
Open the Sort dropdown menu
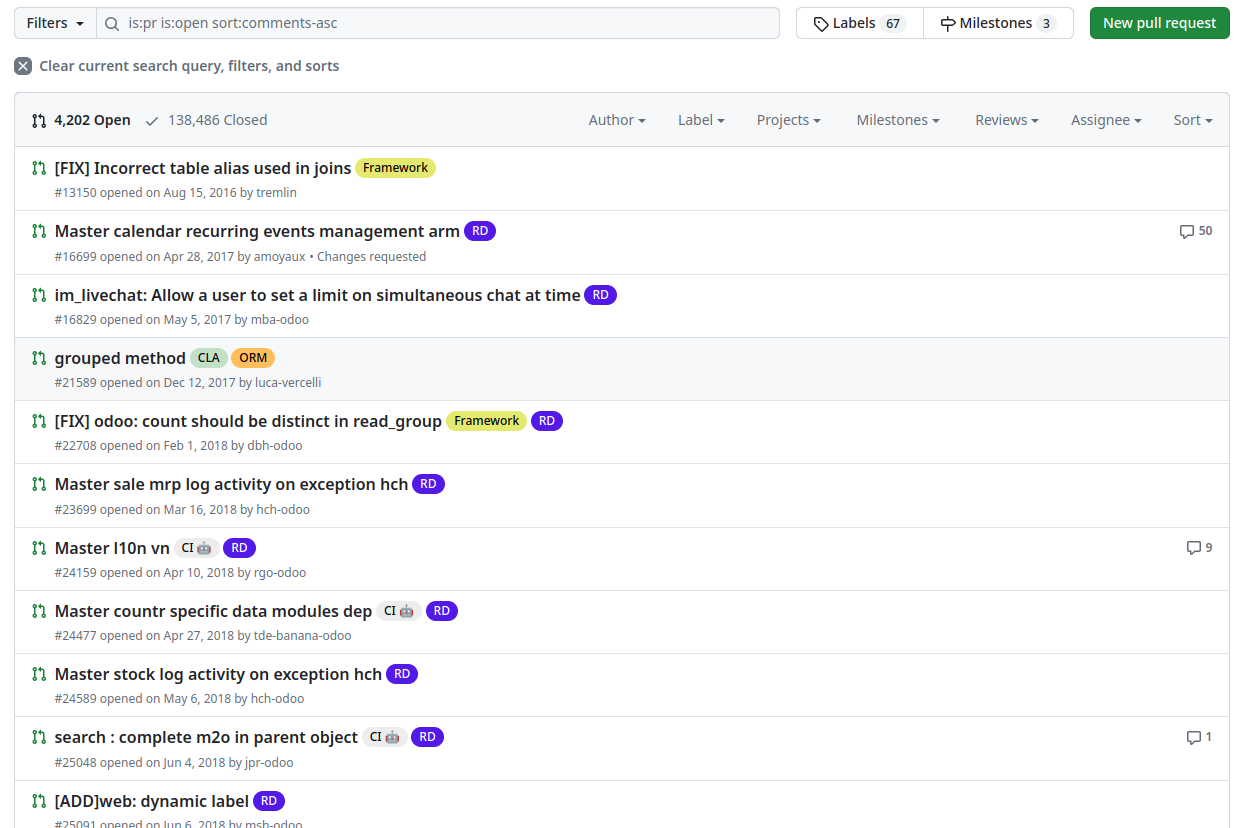tap(1193, 120)
